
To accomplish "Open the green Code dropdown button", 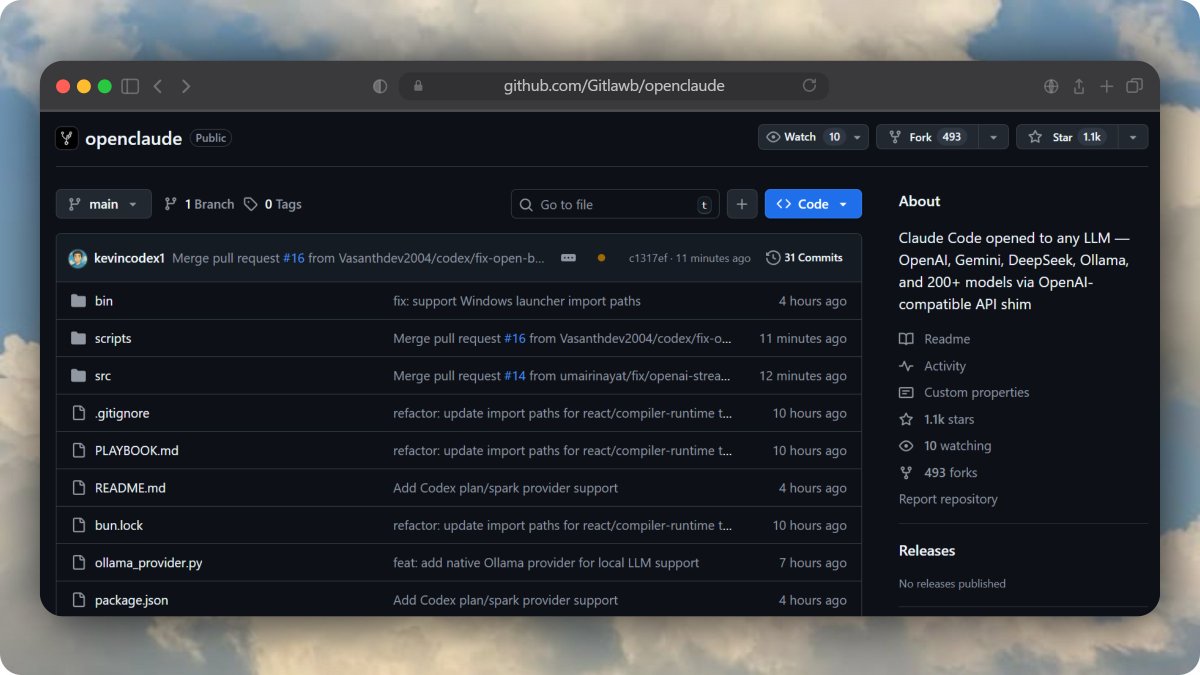I will pos(813,204).
